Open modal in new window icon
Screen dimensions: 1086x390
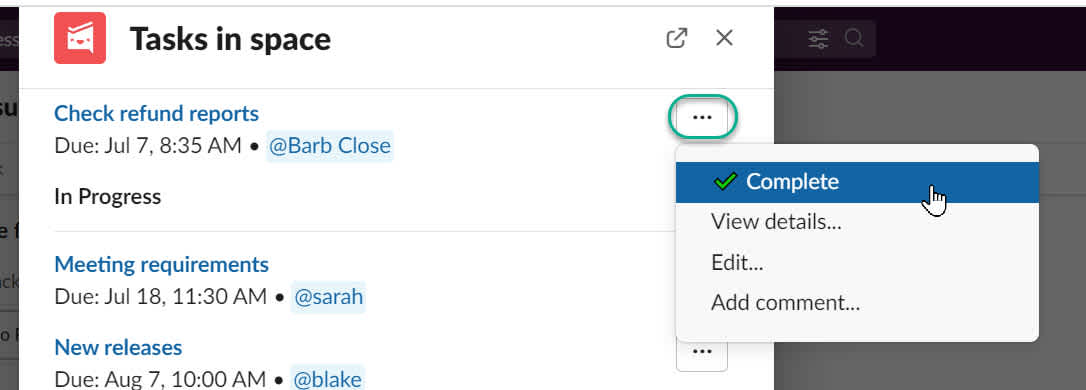click(676, 38)
